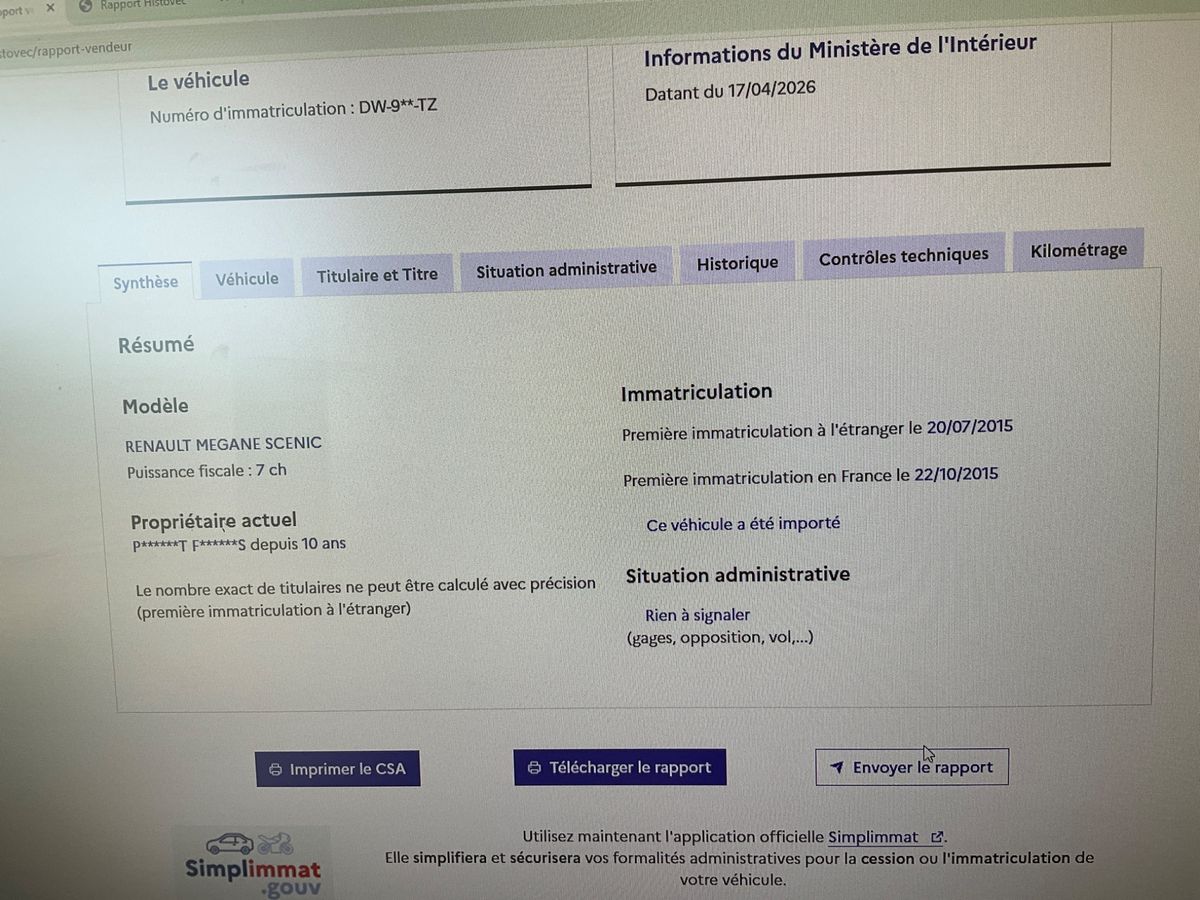The width and height of the screenshot is (1200, 900).
Task: Click the external link icon beside Simplimmat
Action: pos(936,837)
